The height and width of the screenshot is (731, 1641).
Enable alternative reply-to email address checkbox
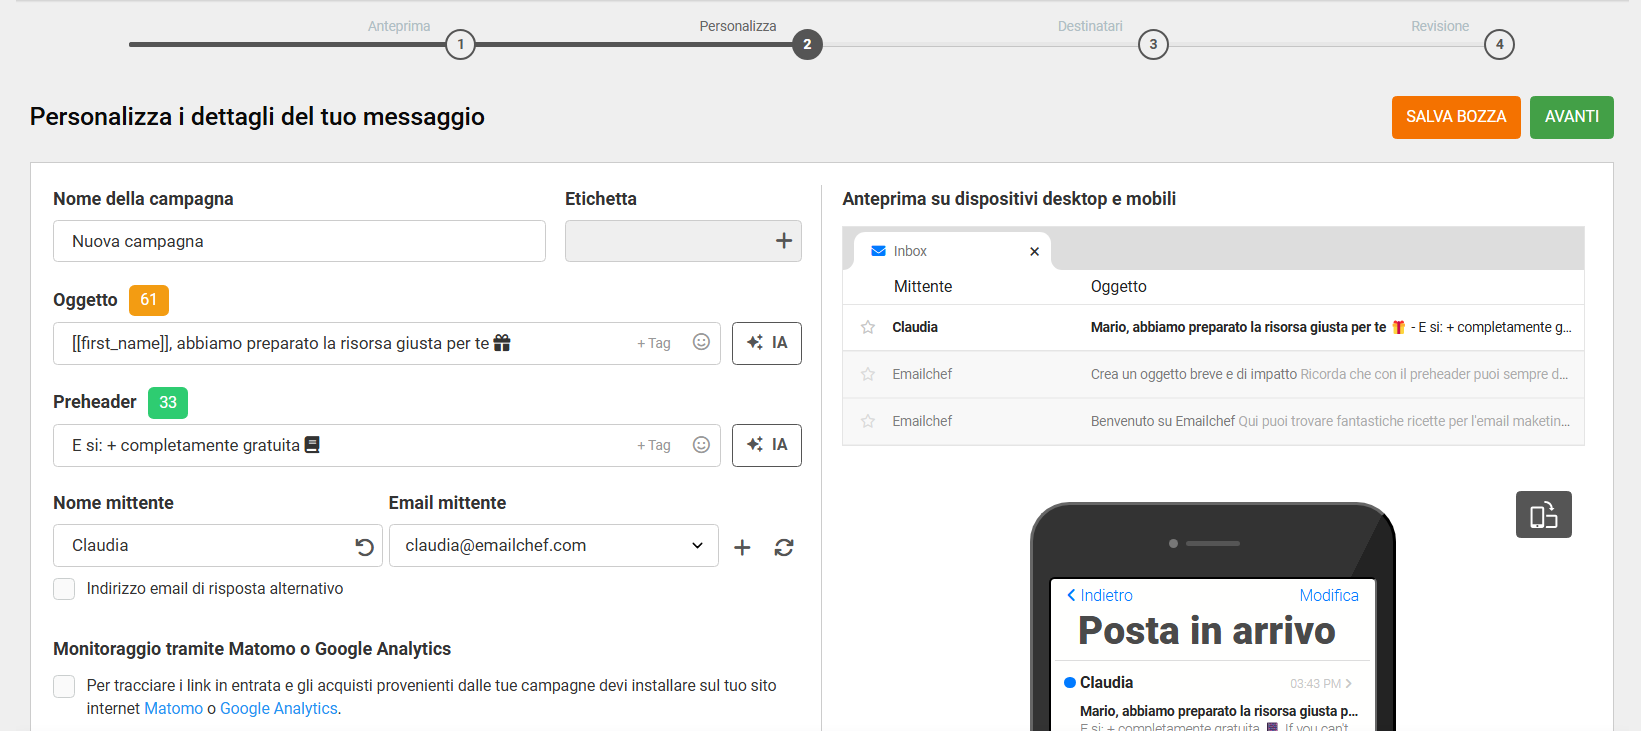click(65, 589)
